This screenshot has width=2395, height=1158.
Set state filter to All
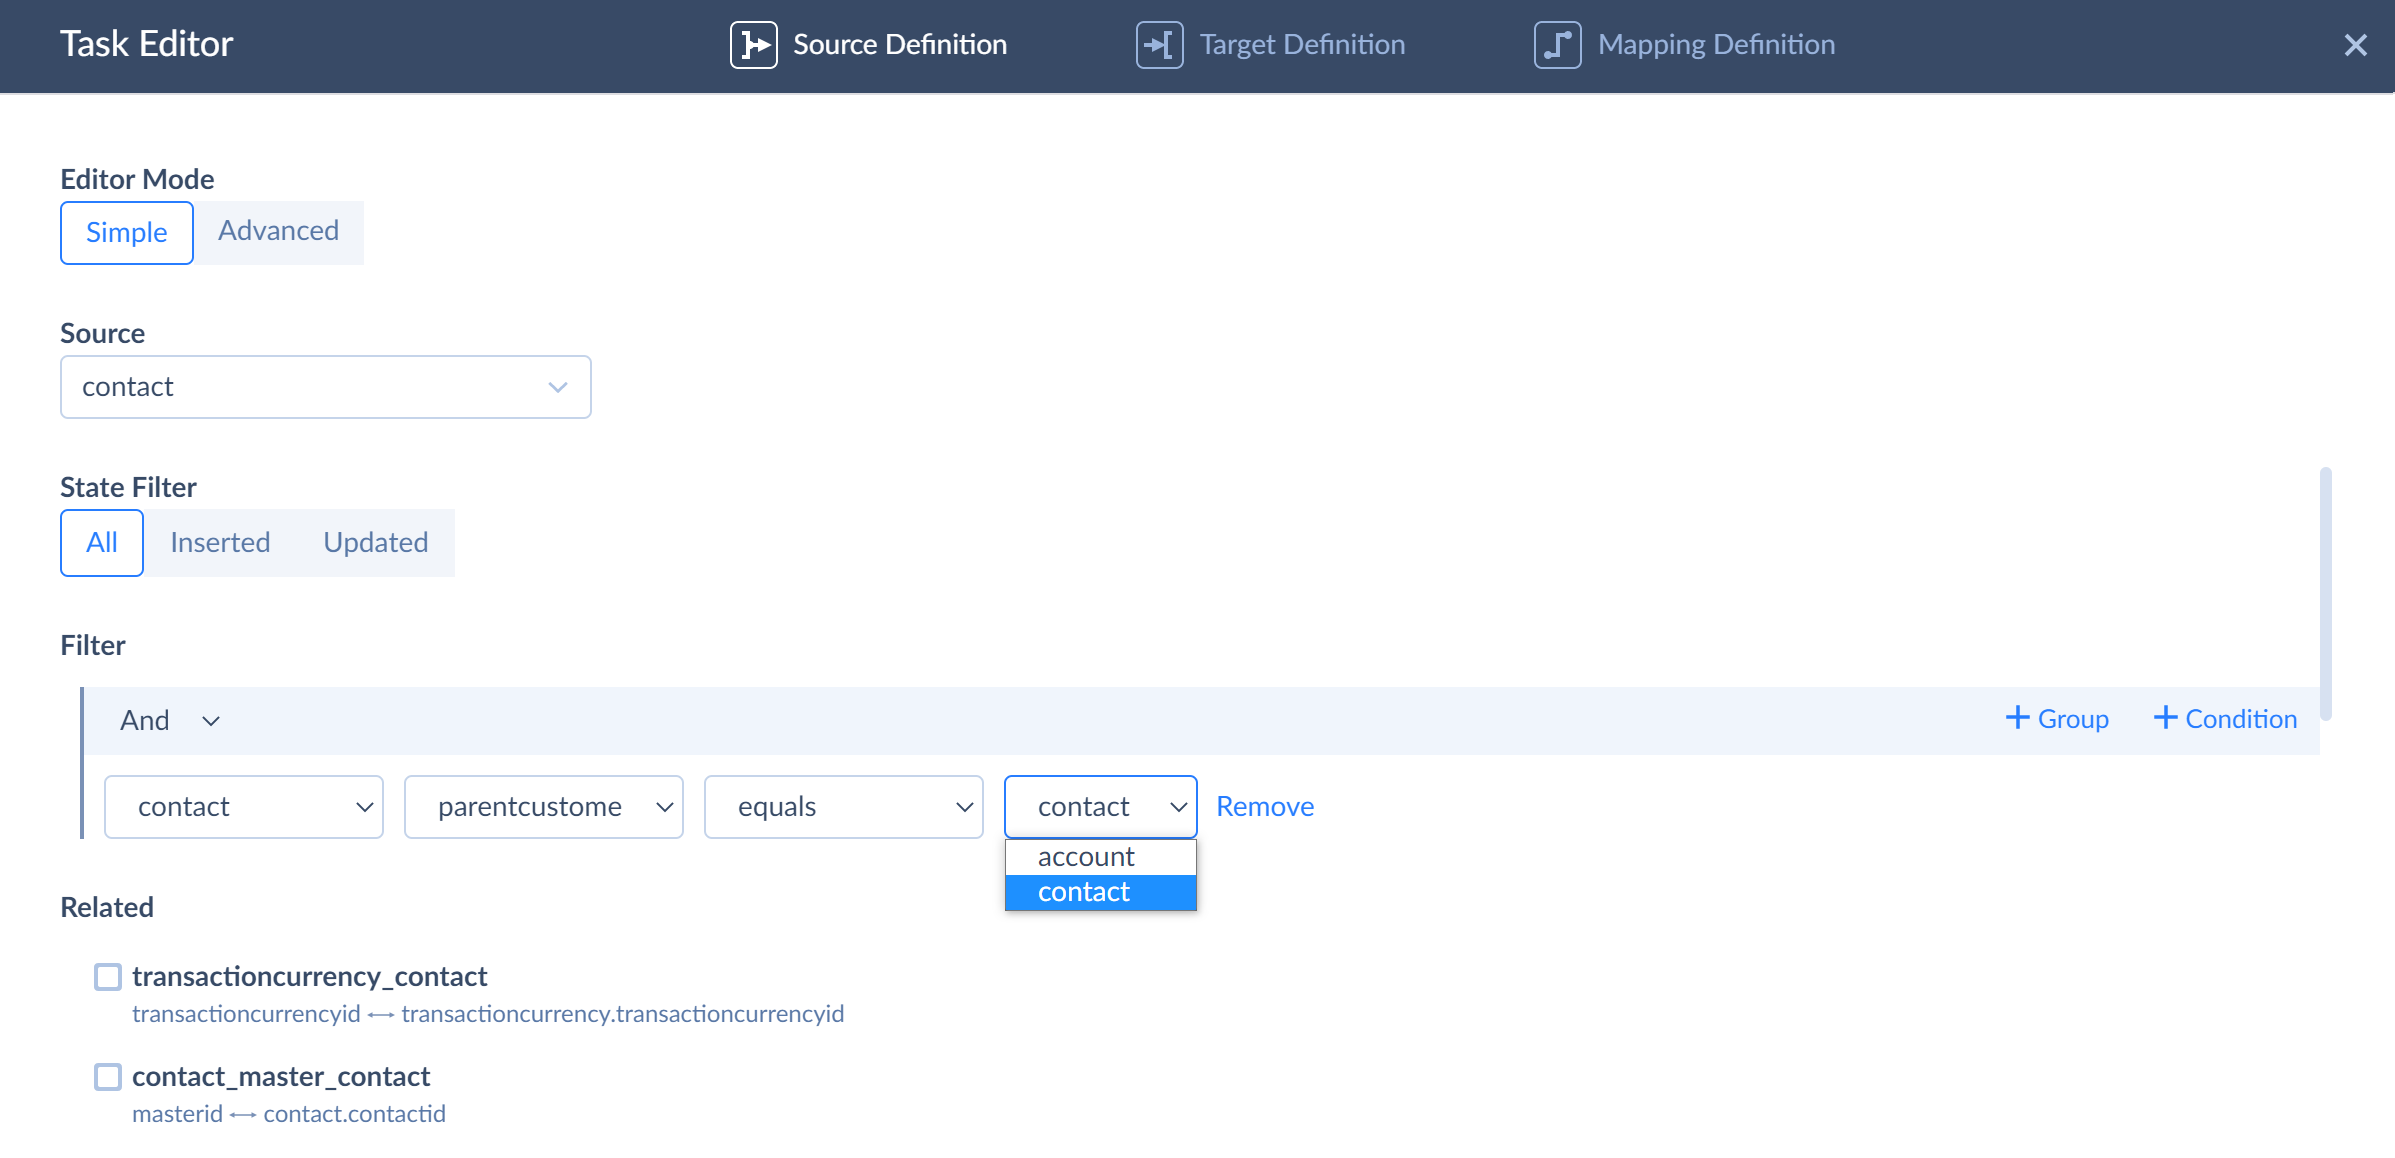point(102,543)
